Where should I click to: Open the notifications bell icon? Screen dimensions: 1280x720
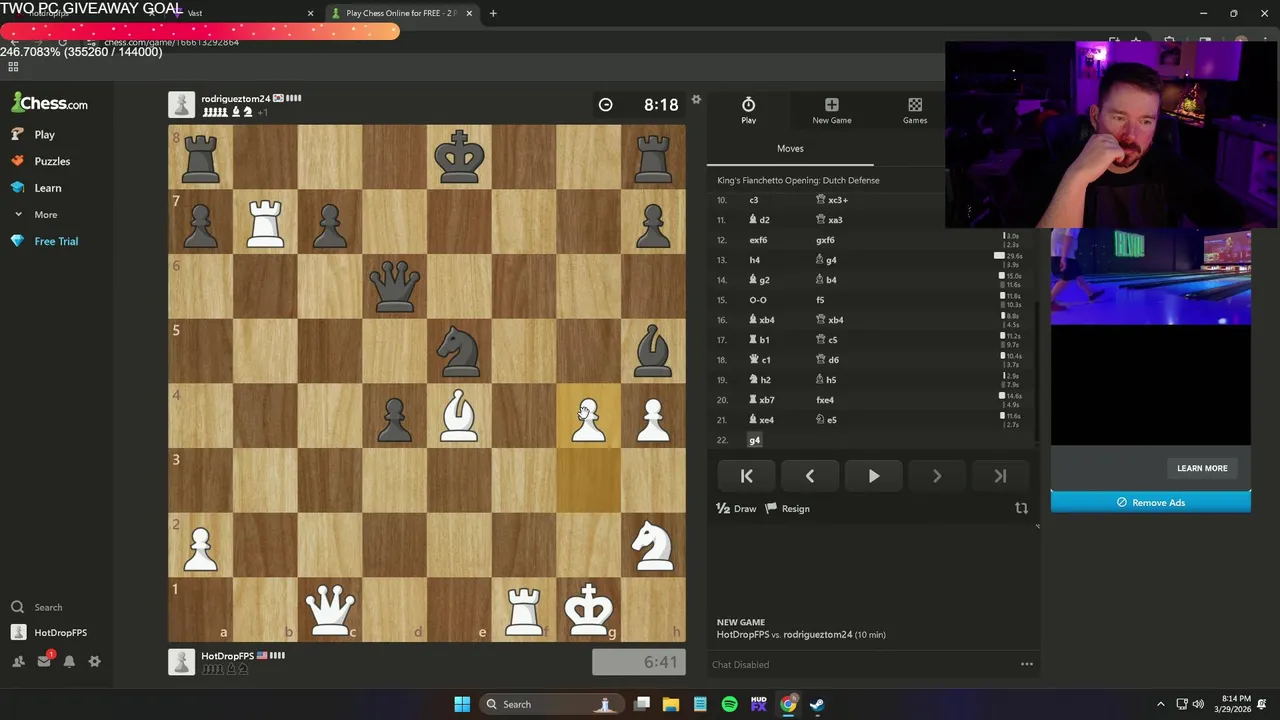click(69, 661)
